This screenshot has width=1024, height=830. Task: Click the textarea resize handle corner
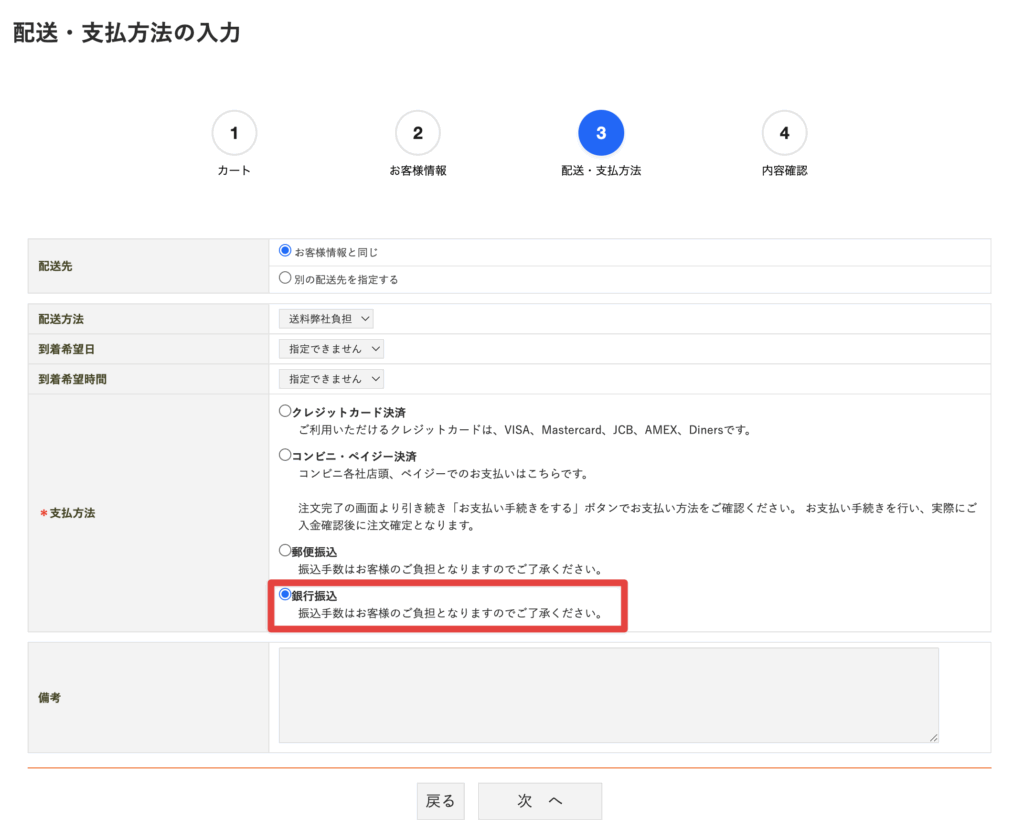[x=934, y=738]
